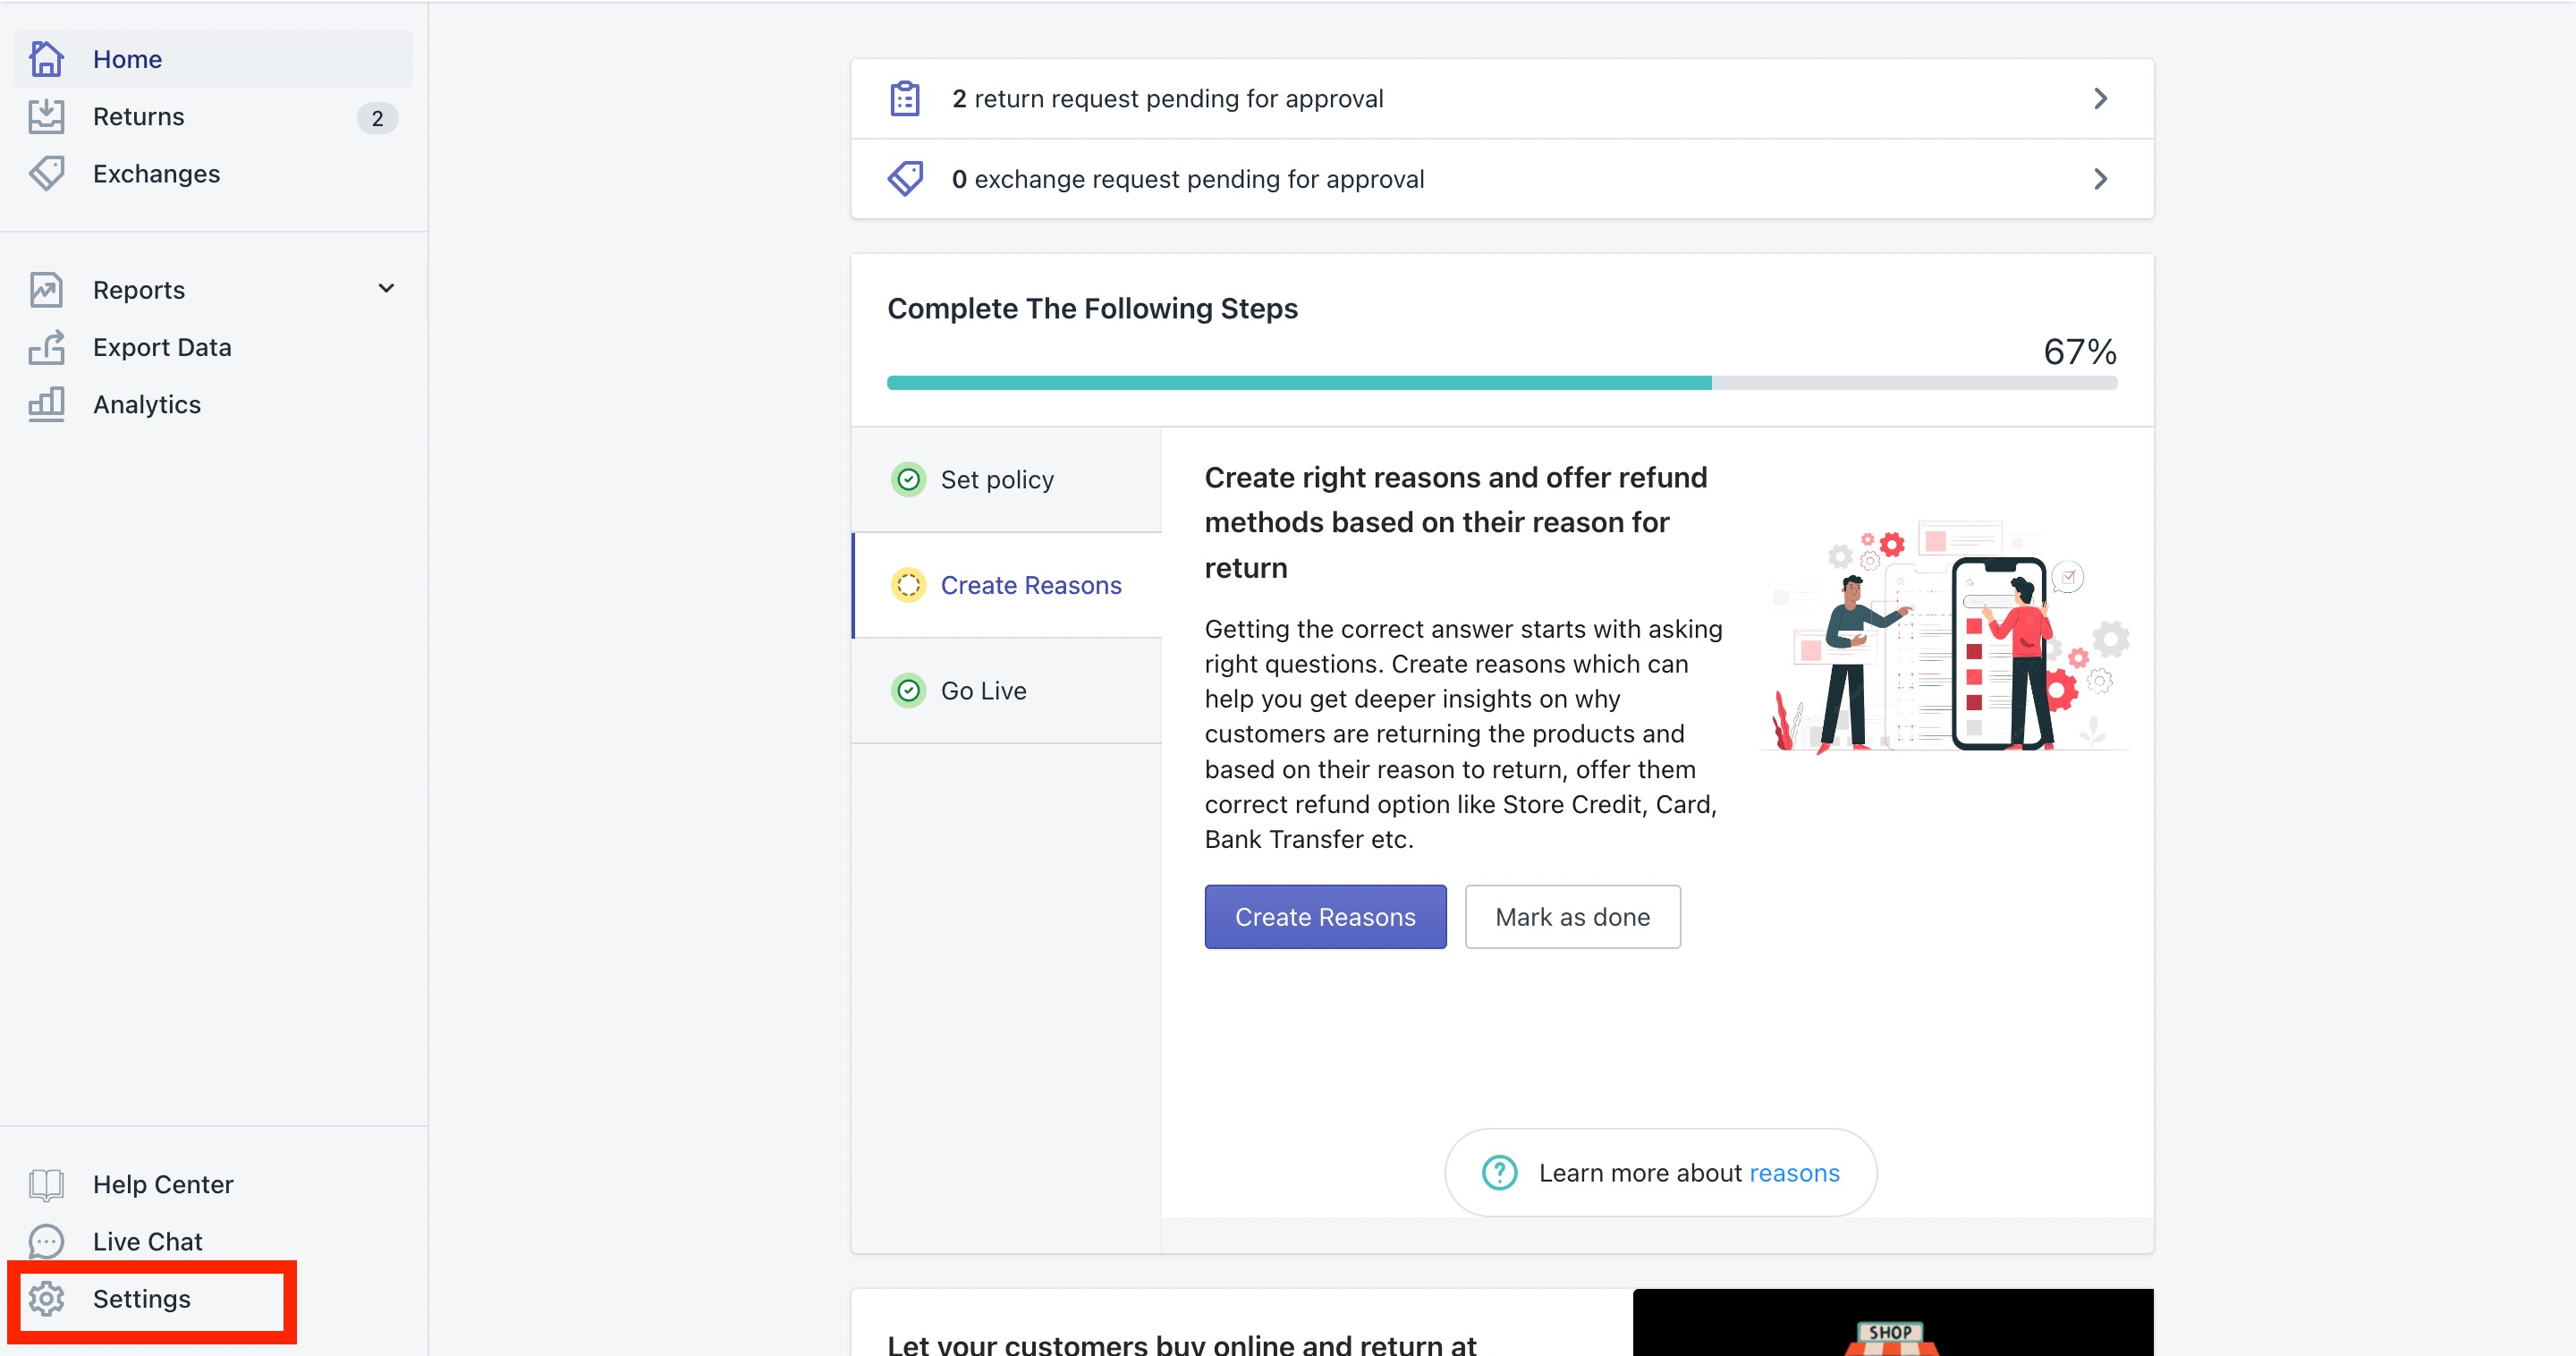The image size is (2576, 1356).
Task: Open exchange requests pending via chevron arrow
Action: click(2100, 179)
